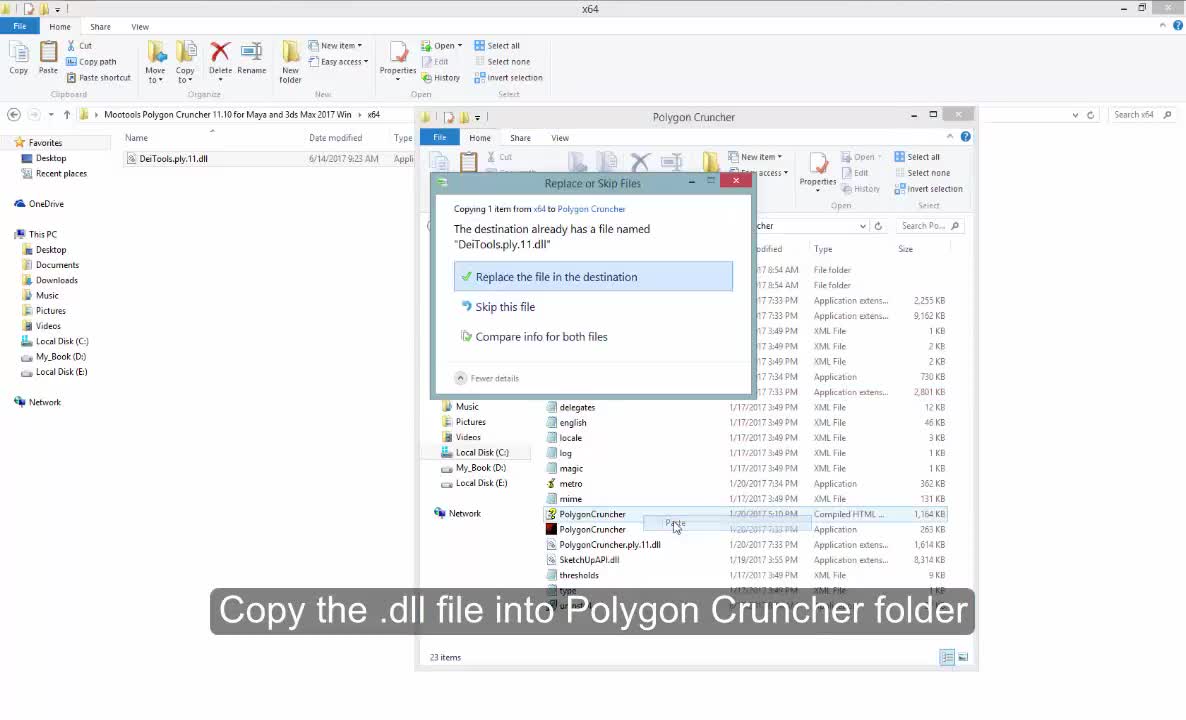Open New item dropdown in x64 ribbon

pyautogui.click(x=335, y=45)
